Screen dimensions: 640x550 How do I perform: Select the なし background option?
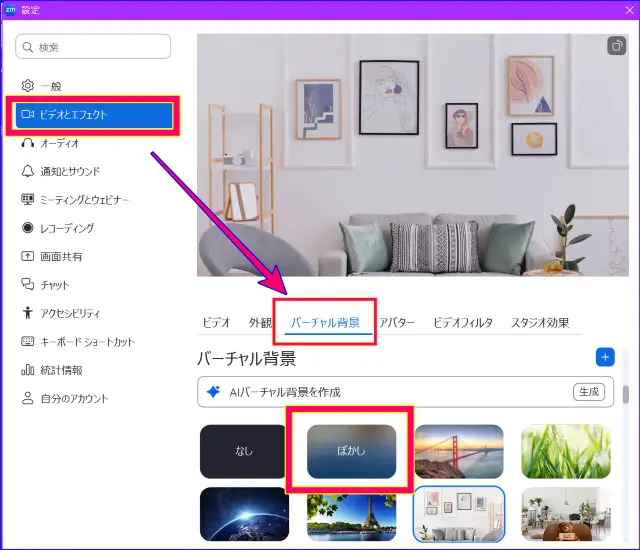point(244,451)
